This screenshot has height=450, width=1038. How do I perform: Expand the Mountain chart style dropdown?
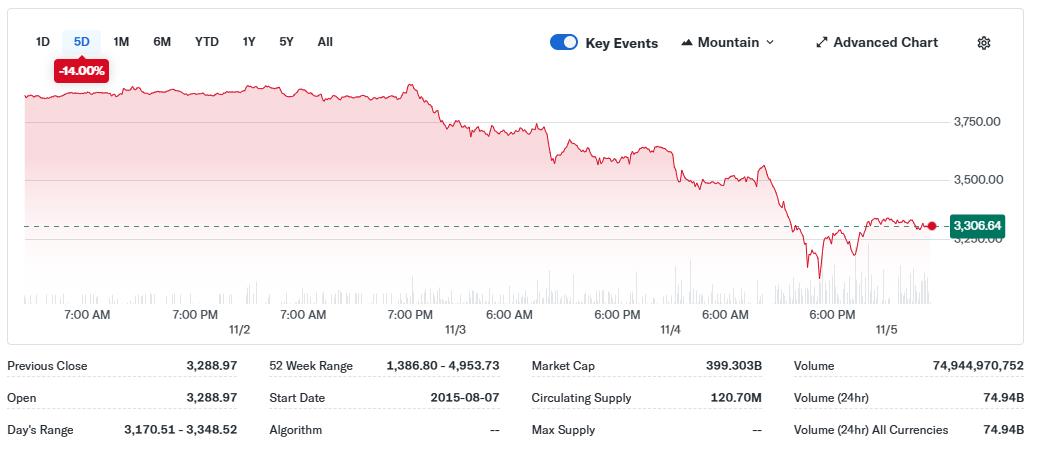click(769, 43)
